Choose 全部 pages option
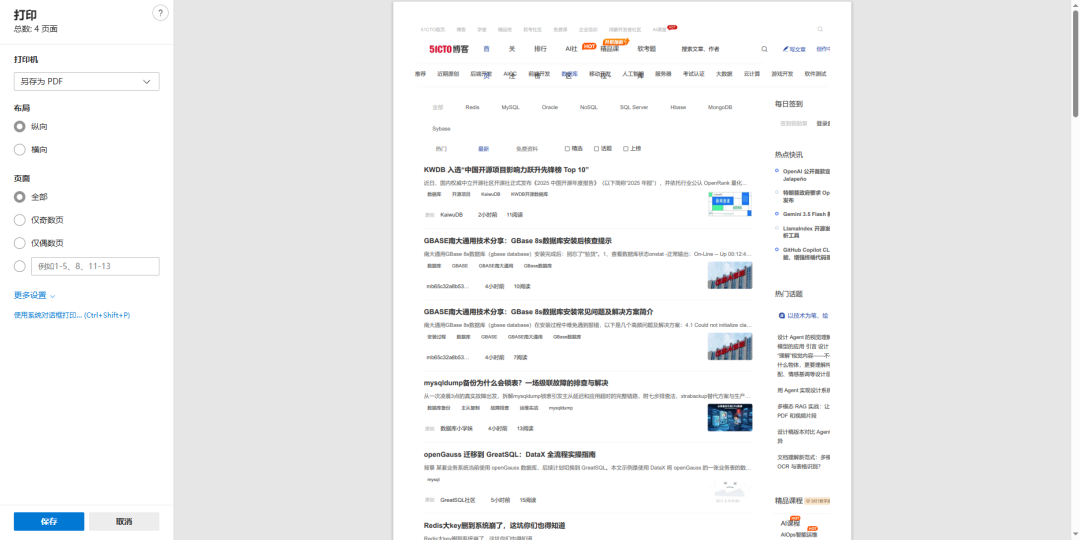This screenshot has height=540, width=1080. click(19, 197)
